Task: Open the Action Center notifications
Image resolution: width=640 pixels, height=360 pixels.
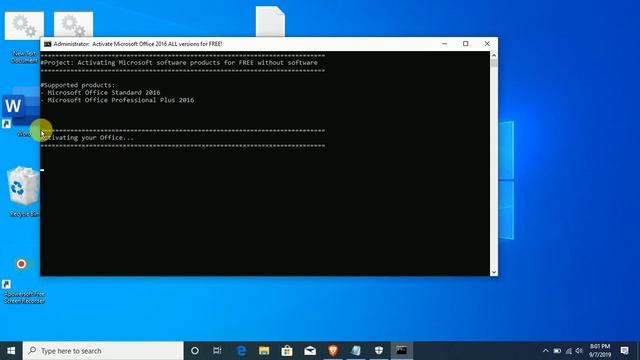Action: 624,351
